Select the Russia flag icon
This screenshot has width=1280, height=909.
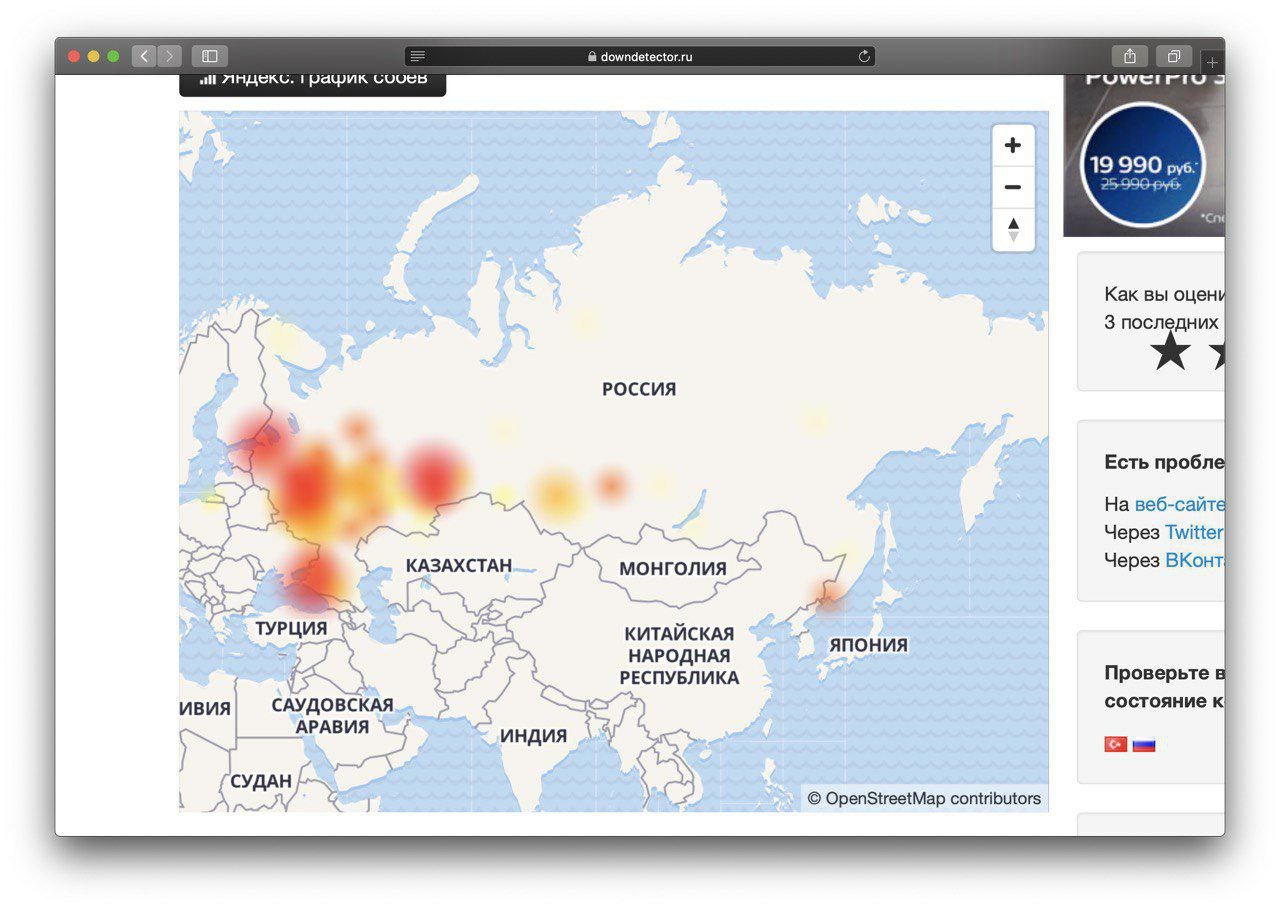1144,744
